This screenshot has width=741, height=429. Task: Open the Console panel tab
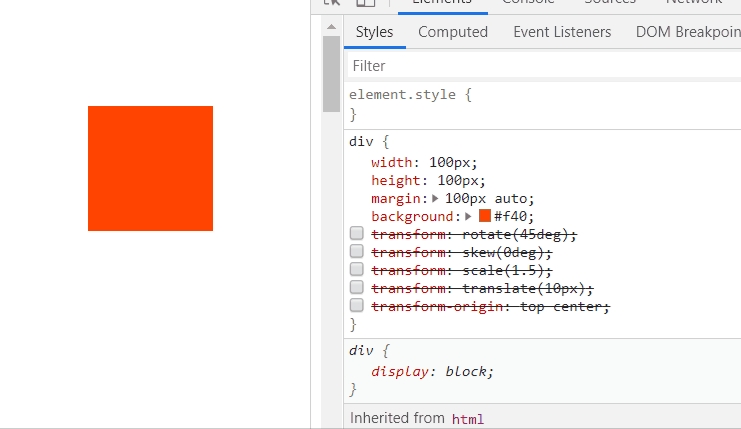click(x=528, y=3)
